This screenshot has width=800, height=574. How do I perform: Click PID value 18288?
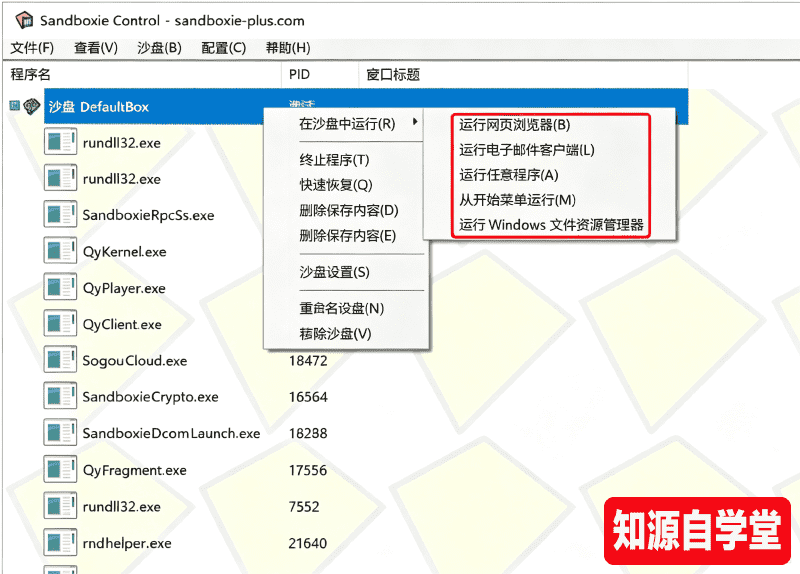pyautogui.click(x=308, y=433)
